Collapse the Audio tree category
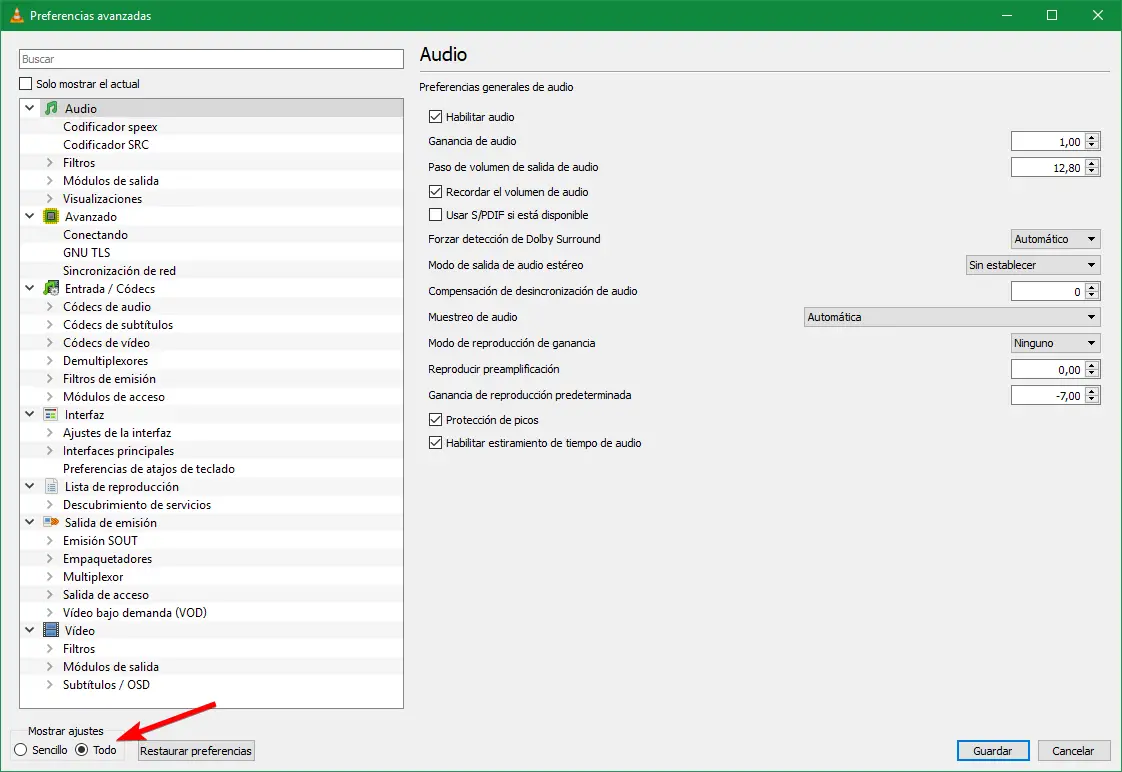 (30, 108)
